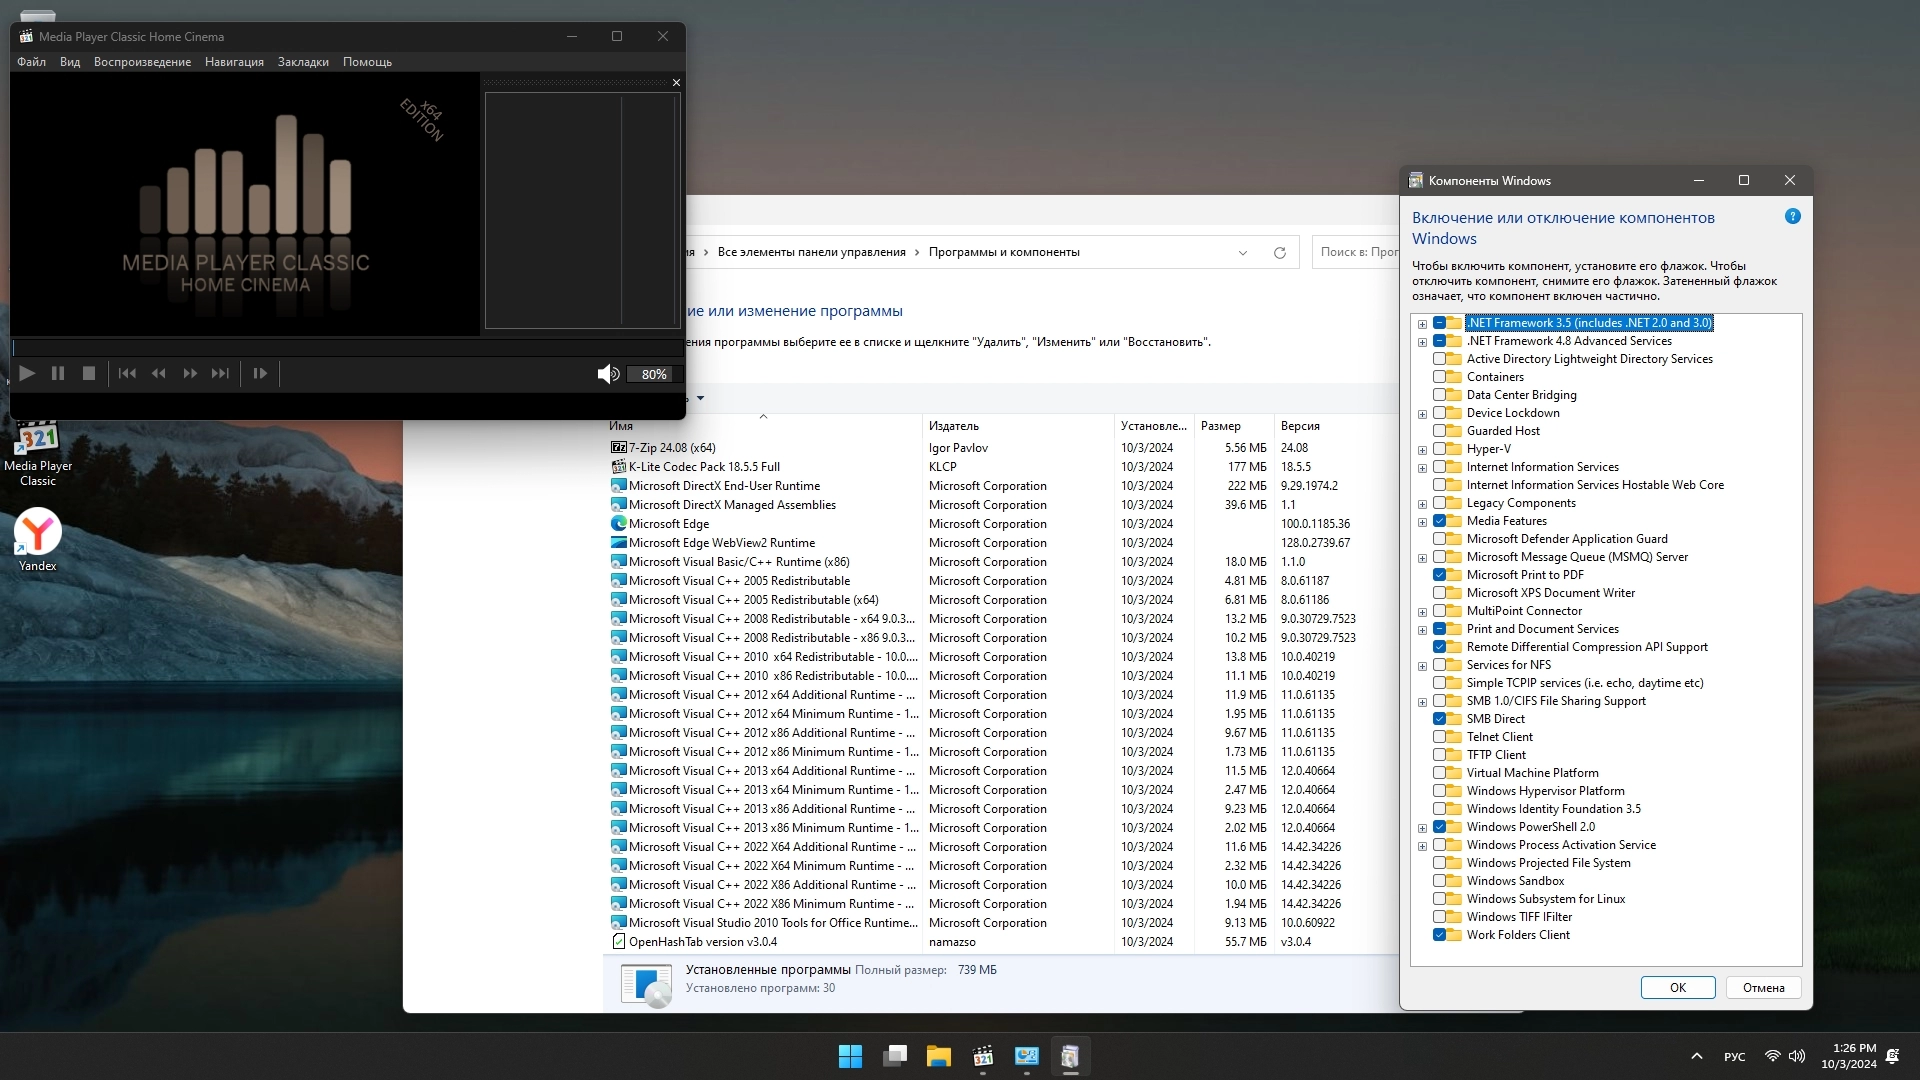
Task: Click the frame step icon
Action: pyautogui.click(x=260, y=373)
